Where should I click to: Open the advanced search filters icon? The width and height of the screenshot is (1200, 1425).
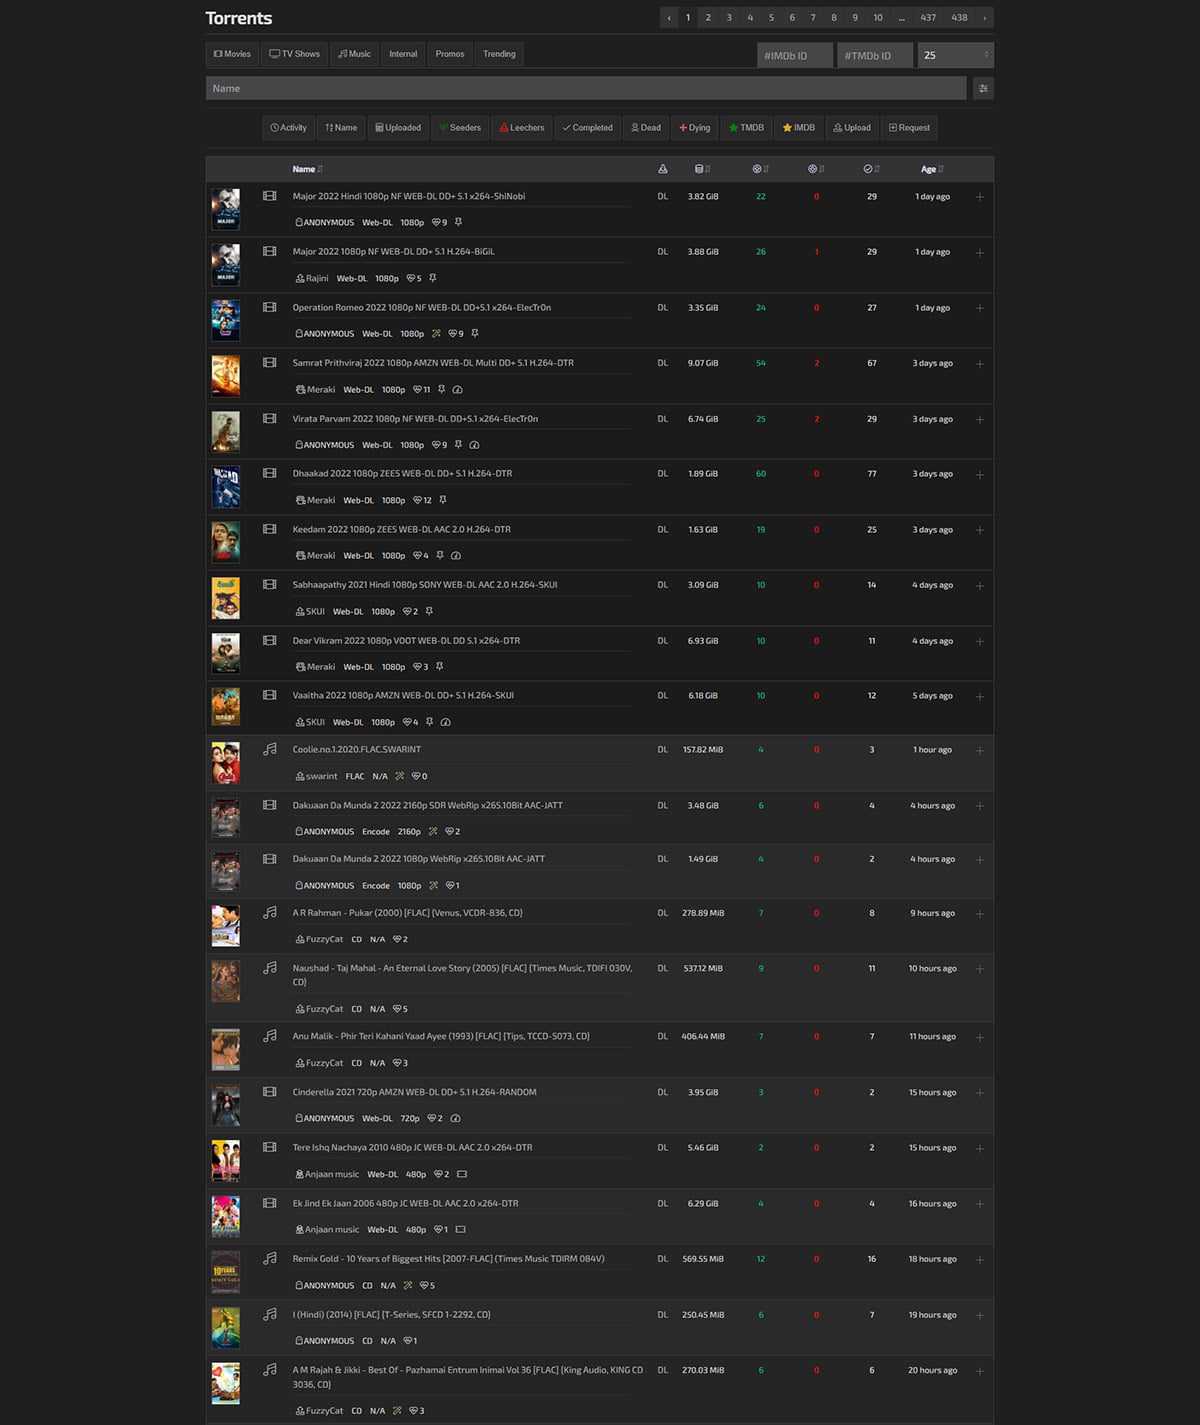pos(983,89)
